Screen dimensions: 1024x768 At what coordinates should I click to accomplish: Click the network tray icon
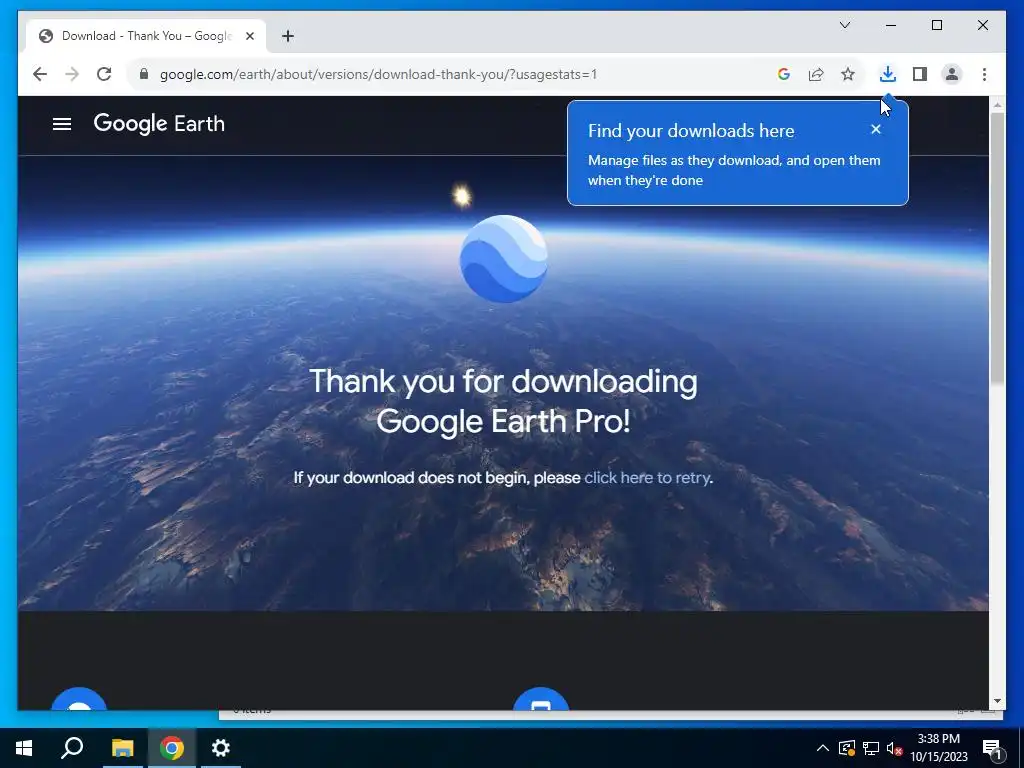pyautogui.click(x=871, y=748)
